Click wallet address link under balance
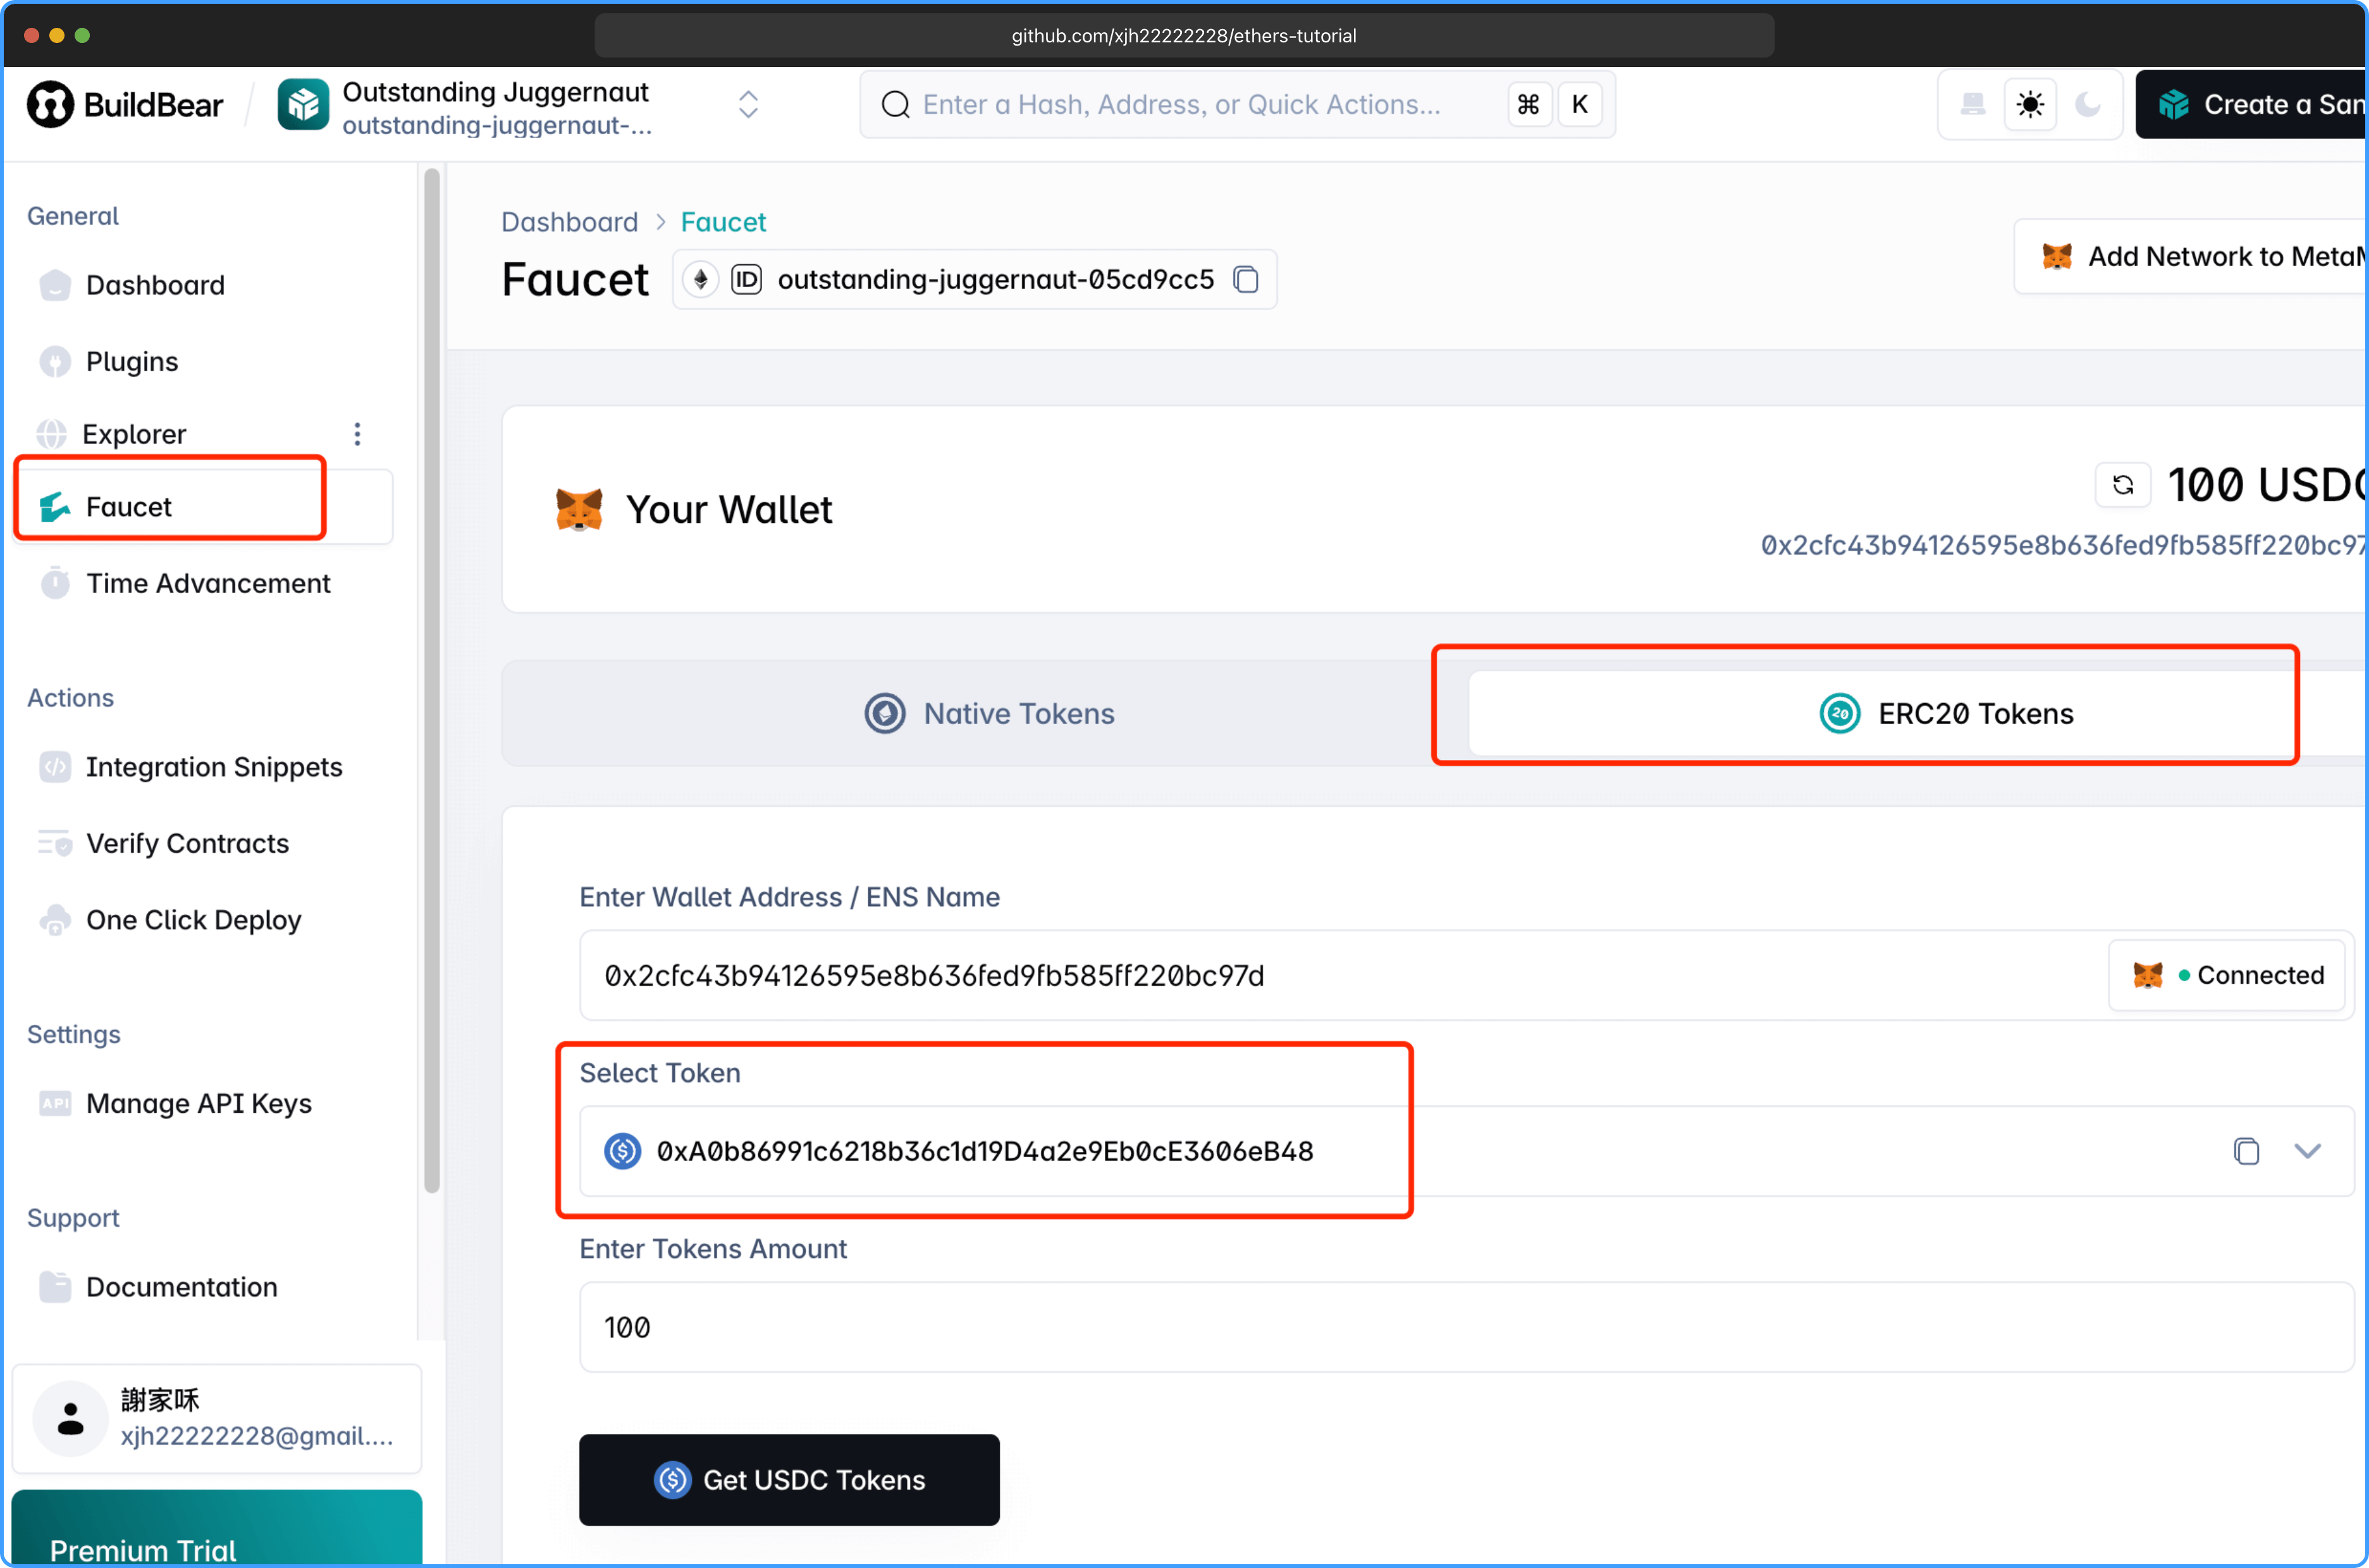Image resolution: width=2369 pixels, height=1568 pixels. (x=2064, y=545)
